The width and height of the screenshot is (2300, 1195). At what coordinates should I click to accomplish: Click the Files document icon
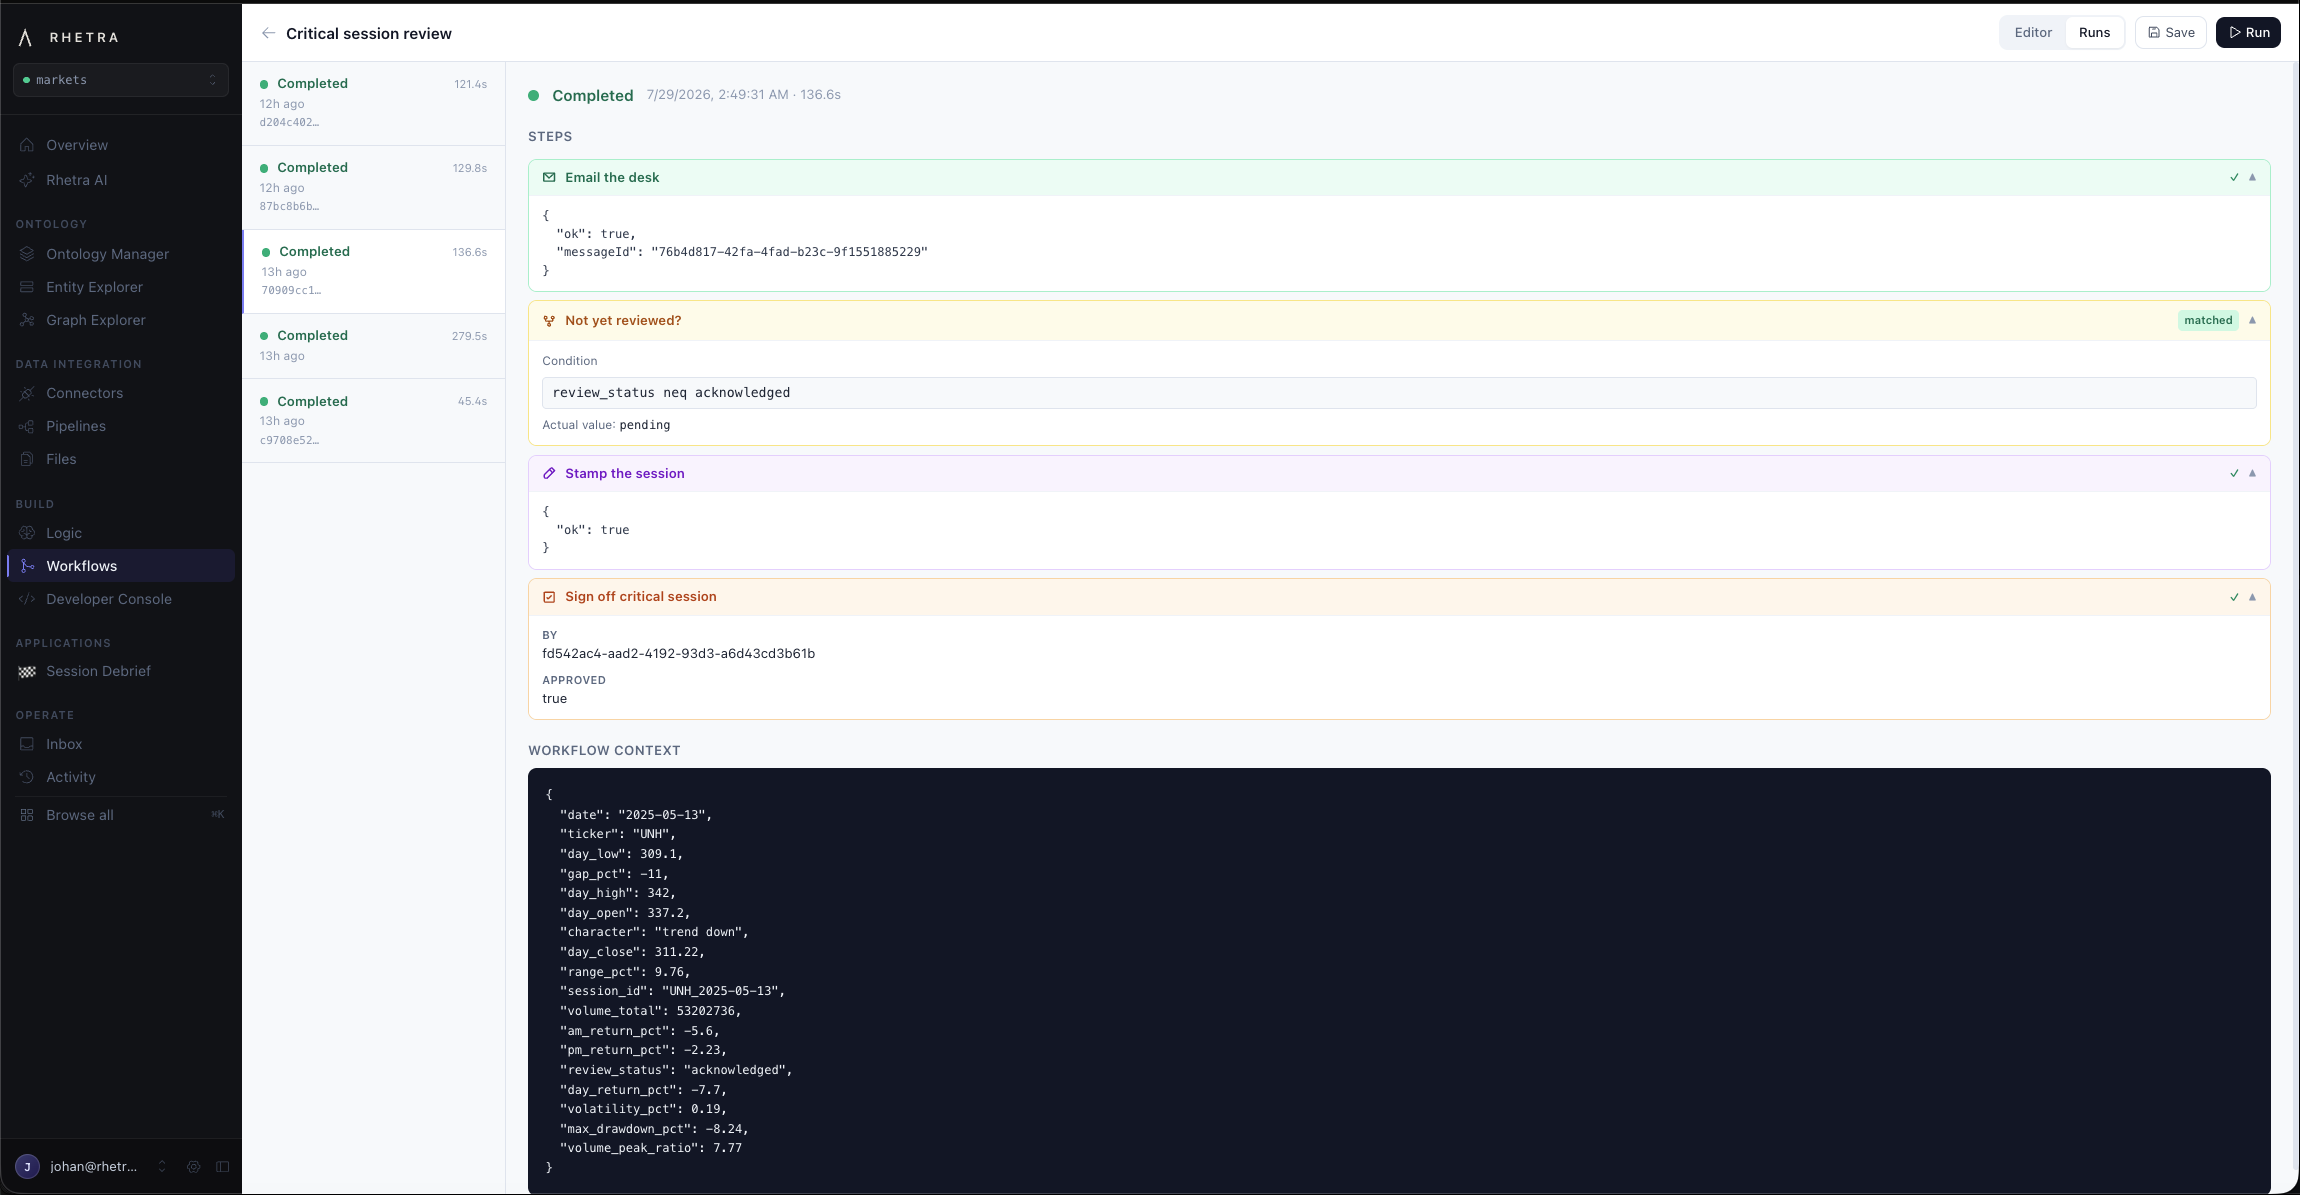click(x=27, y=459)
